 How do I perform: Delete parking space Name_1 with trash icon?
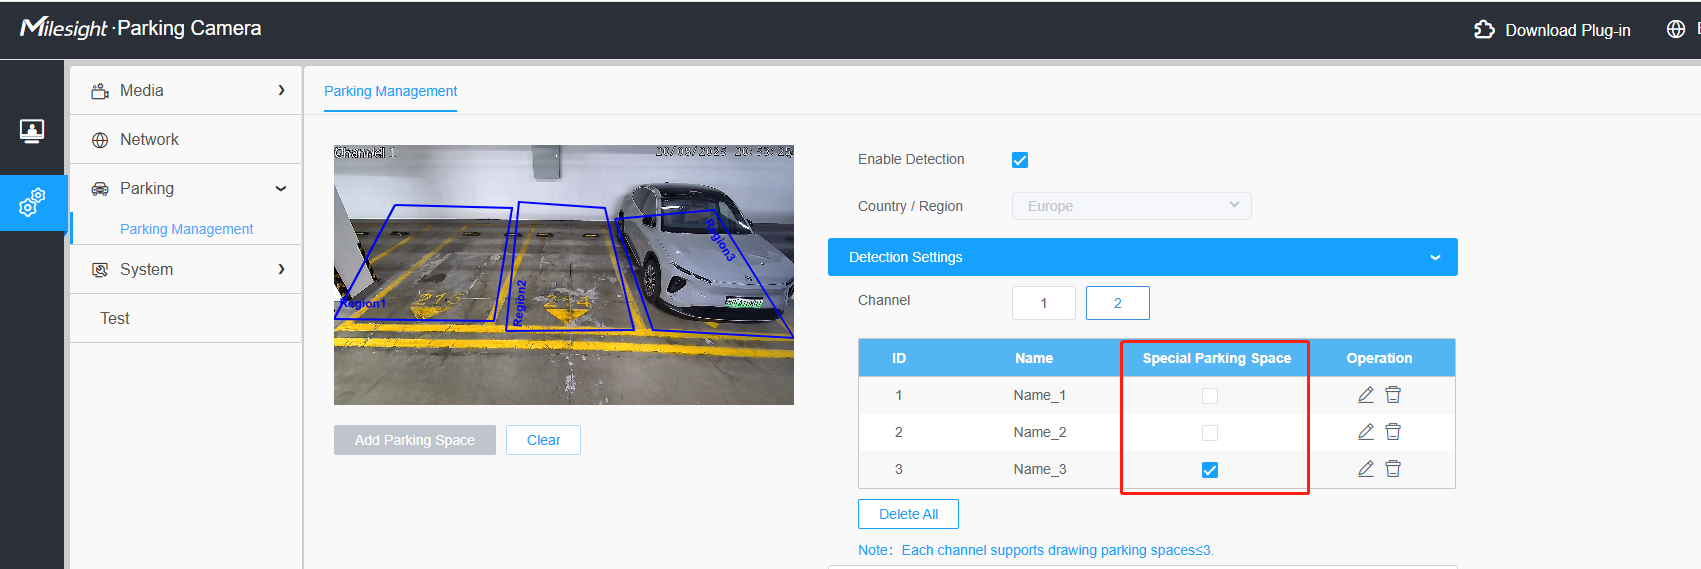click(1393, 395)
